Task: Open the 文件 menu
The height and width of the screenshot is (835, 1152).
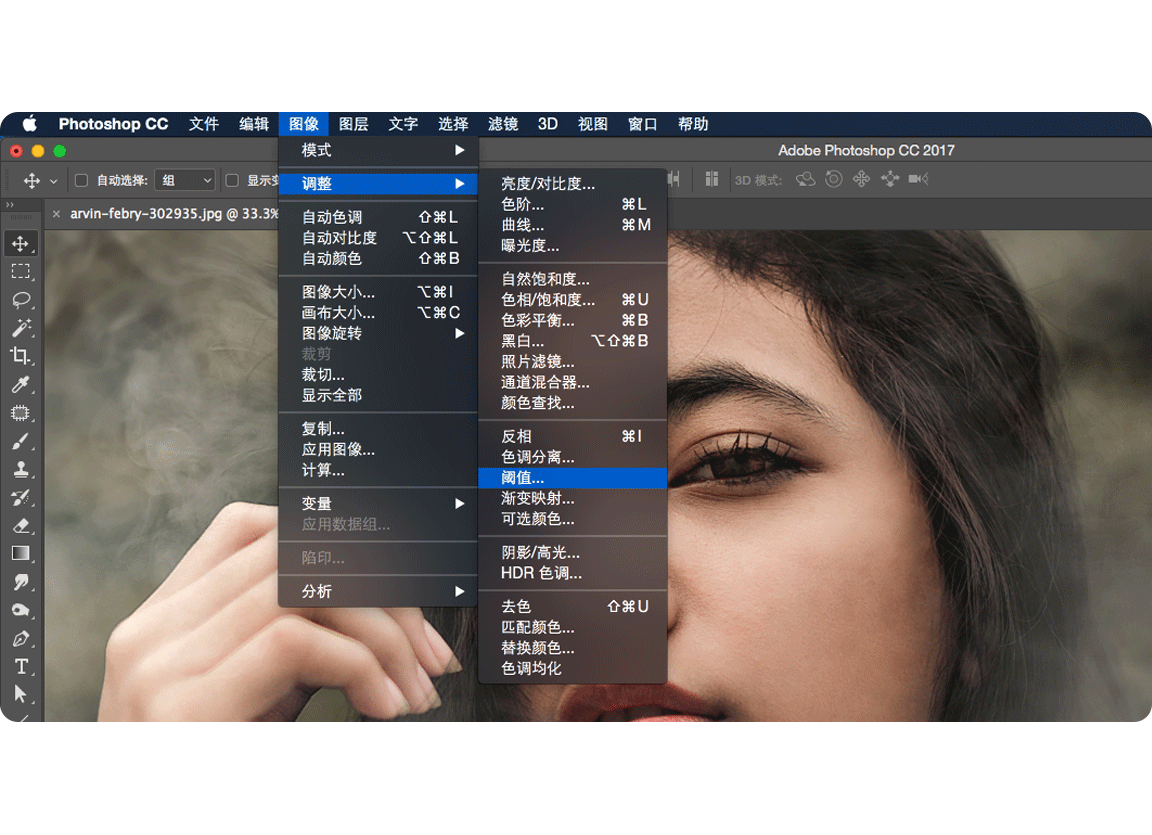Action: (x=204, y=123)
